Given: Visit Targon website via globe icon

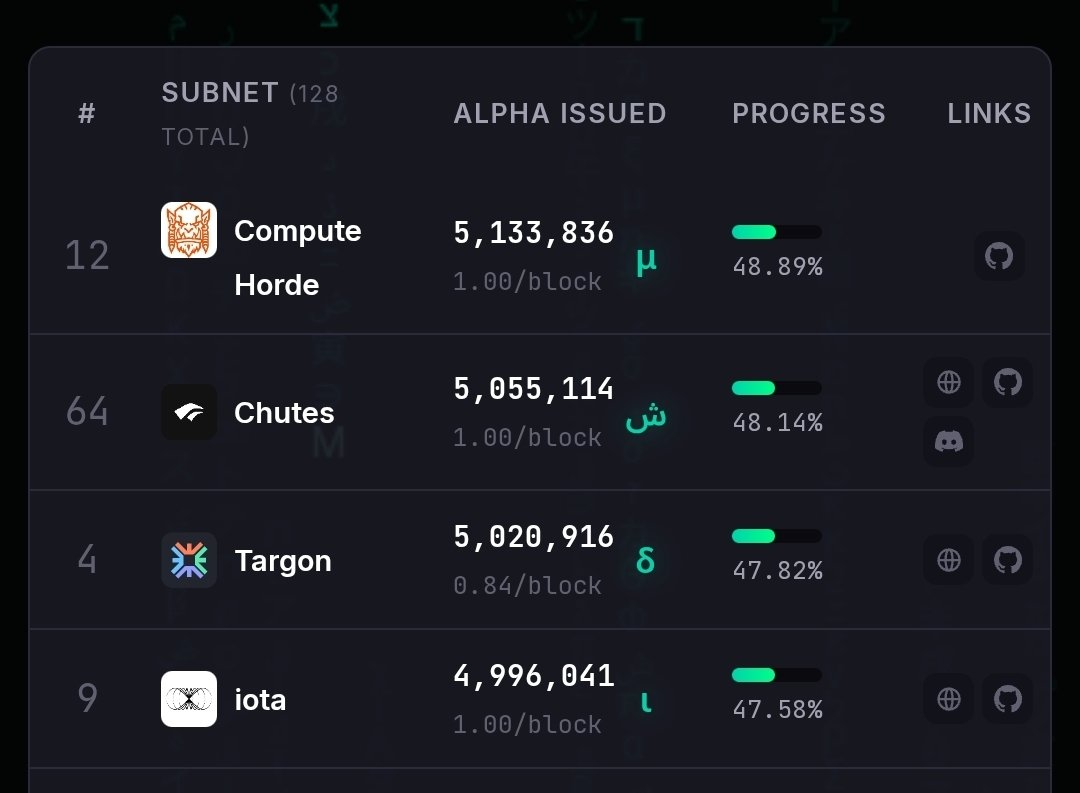Looking at the screenshot, I should [948, 560].
